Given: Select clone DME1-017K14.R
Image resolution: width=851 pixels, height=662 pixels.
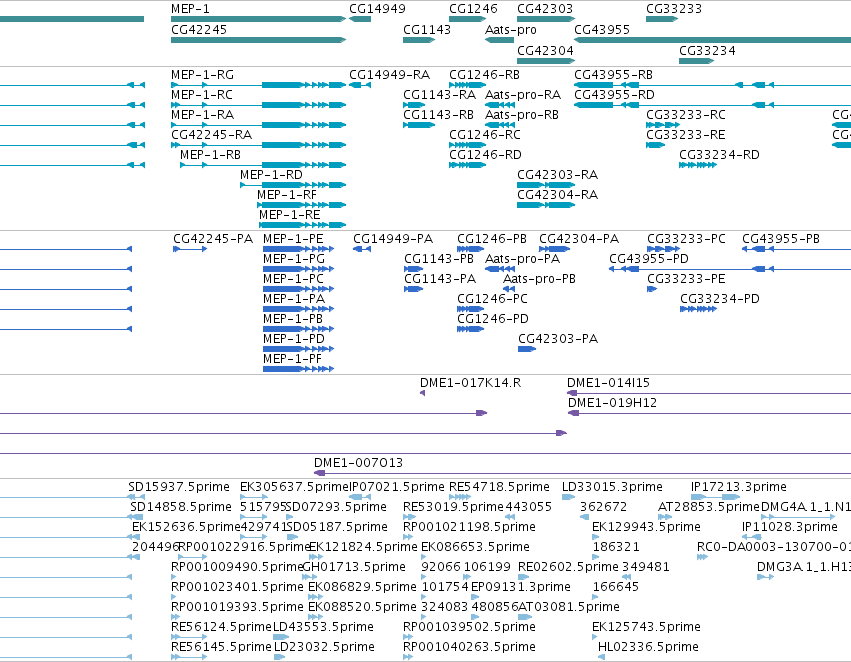Looking at the screenshot, I should click(423, 393).
